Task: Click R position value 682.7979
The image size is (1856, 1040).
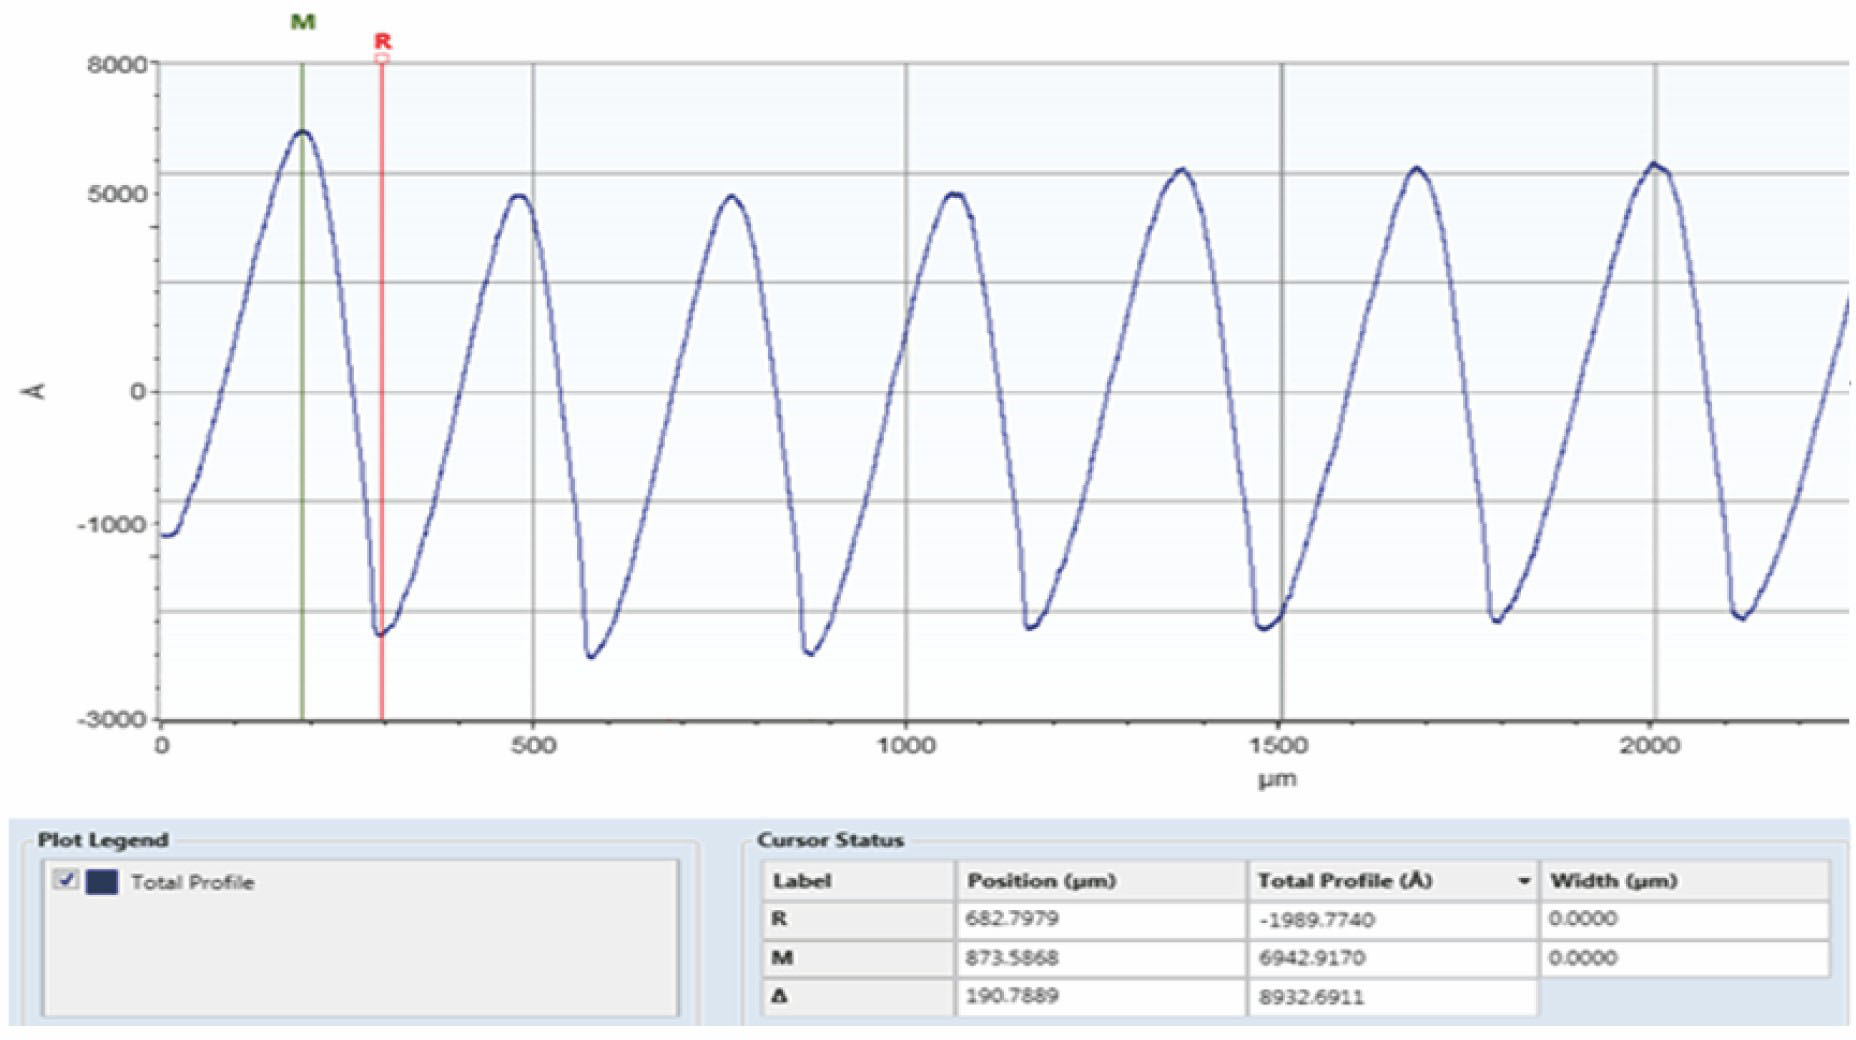Action: pyautogui.click(x=1012, y=919)
